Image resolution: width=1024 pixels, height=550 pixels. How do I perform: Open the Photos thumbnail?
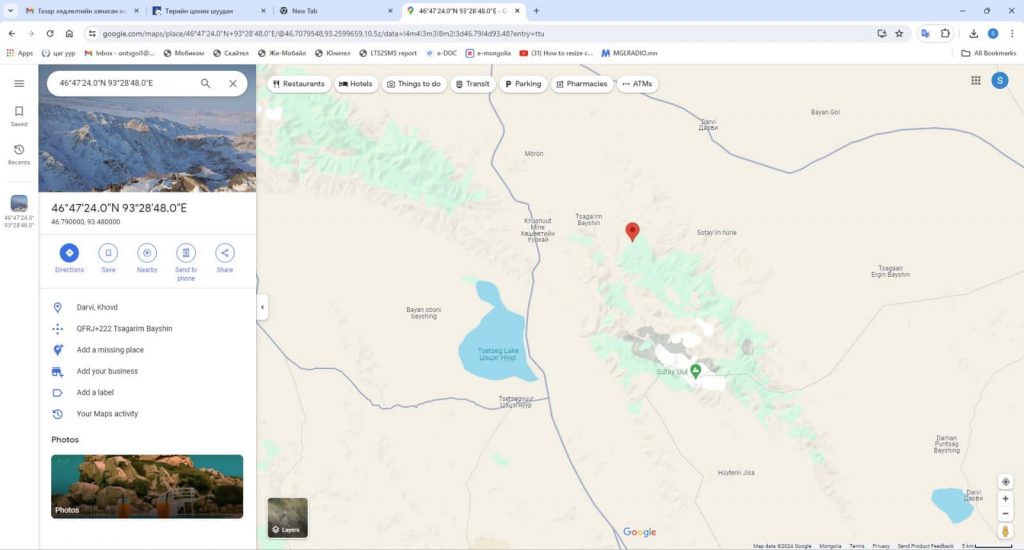click(x=147, y=486)
